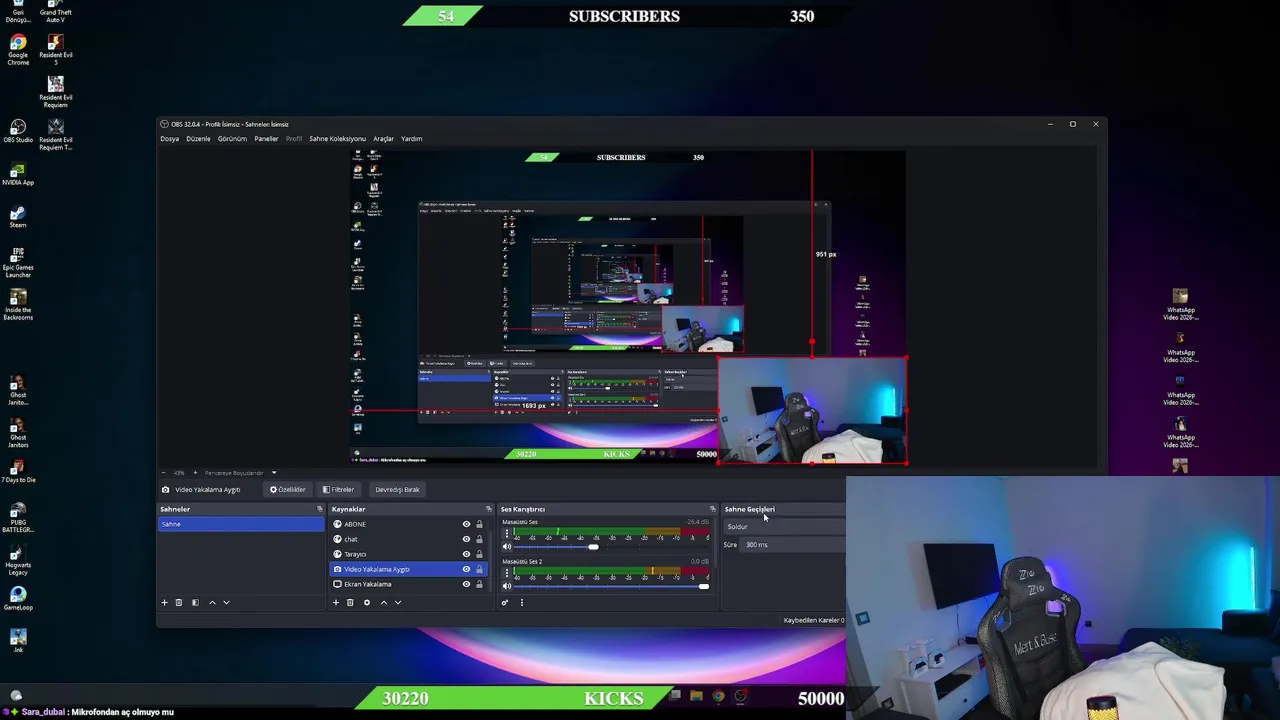1280x720 pixels.
Task: Select Jnk desktop icon
Action: coord(18,641)
